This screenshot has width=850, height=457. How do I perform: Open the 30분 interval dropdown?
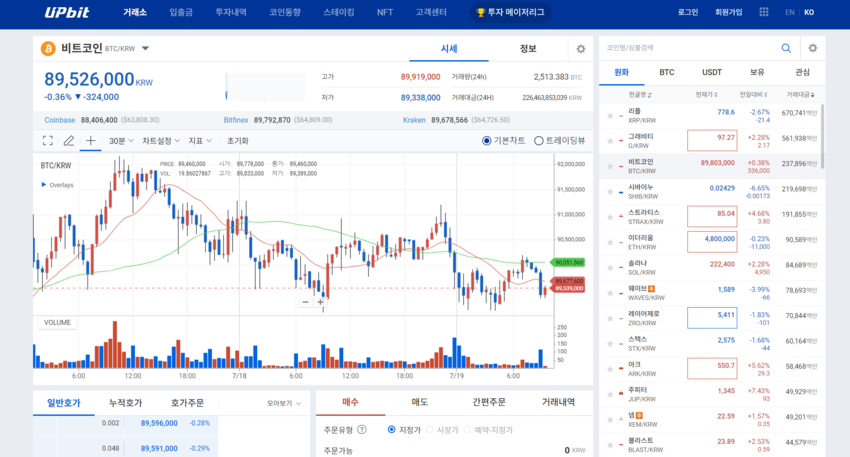(121, 141)
